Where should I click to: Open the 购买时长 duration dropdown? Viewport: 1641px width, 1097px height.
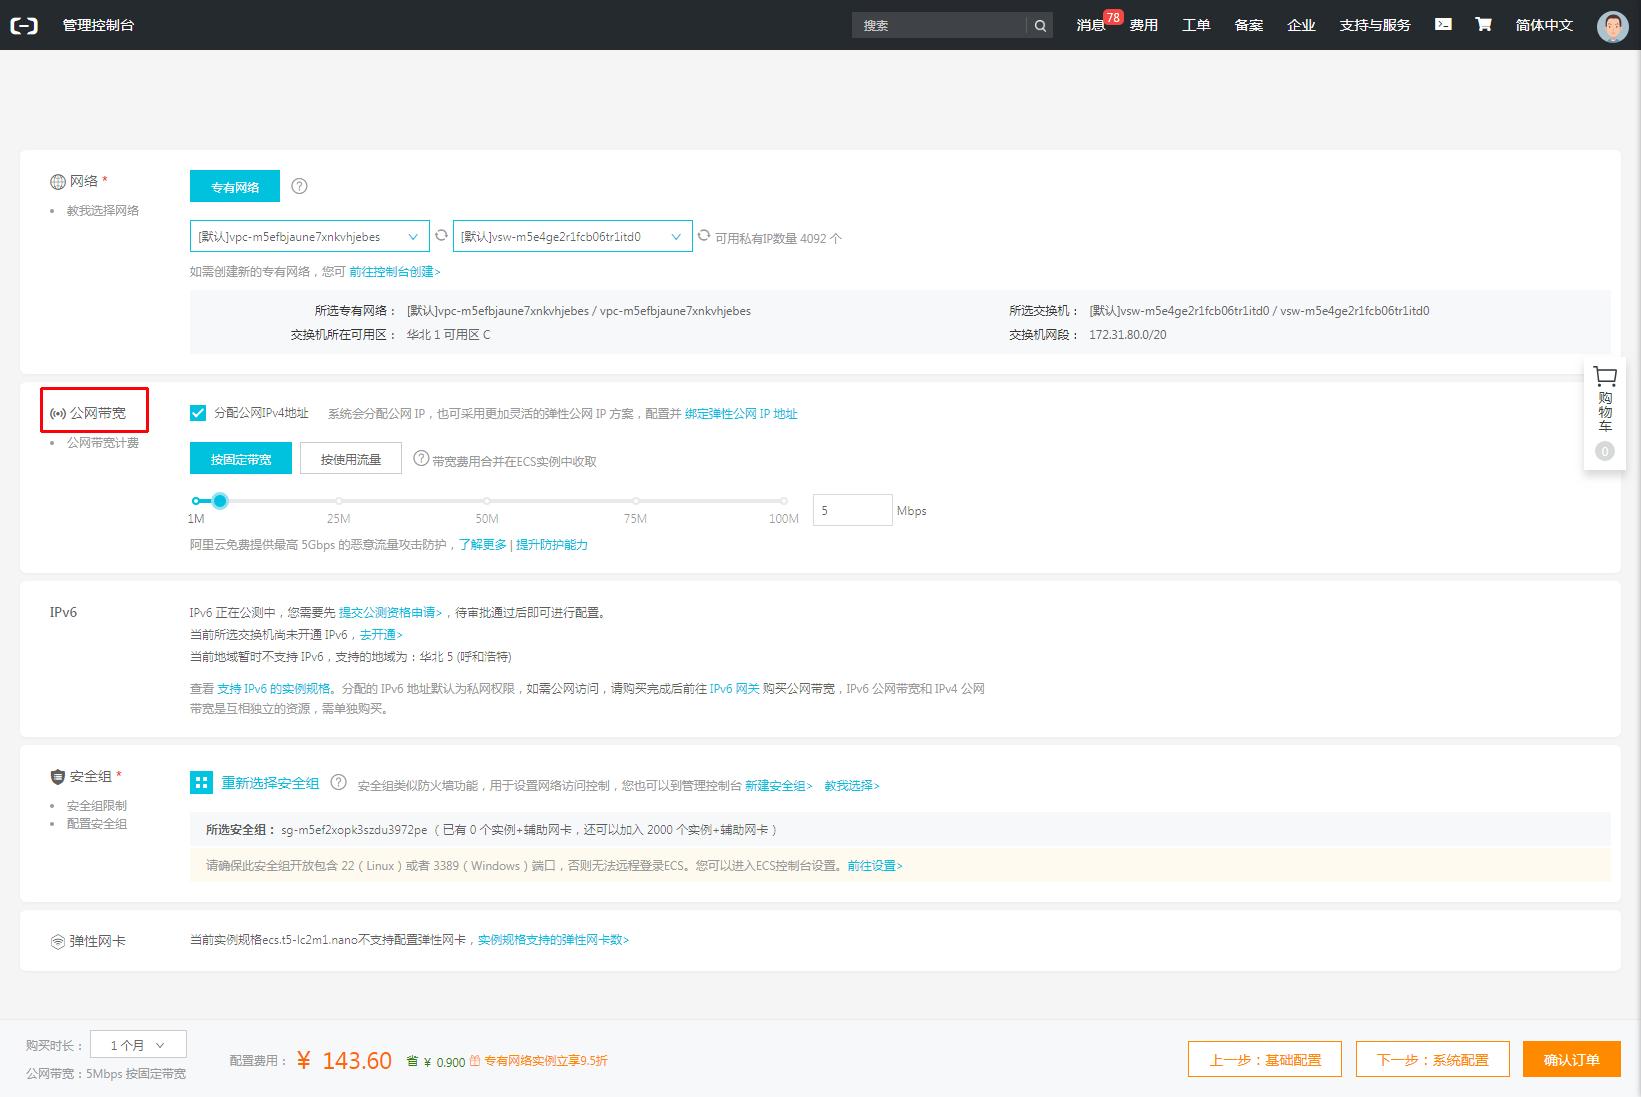[138, 1044]
